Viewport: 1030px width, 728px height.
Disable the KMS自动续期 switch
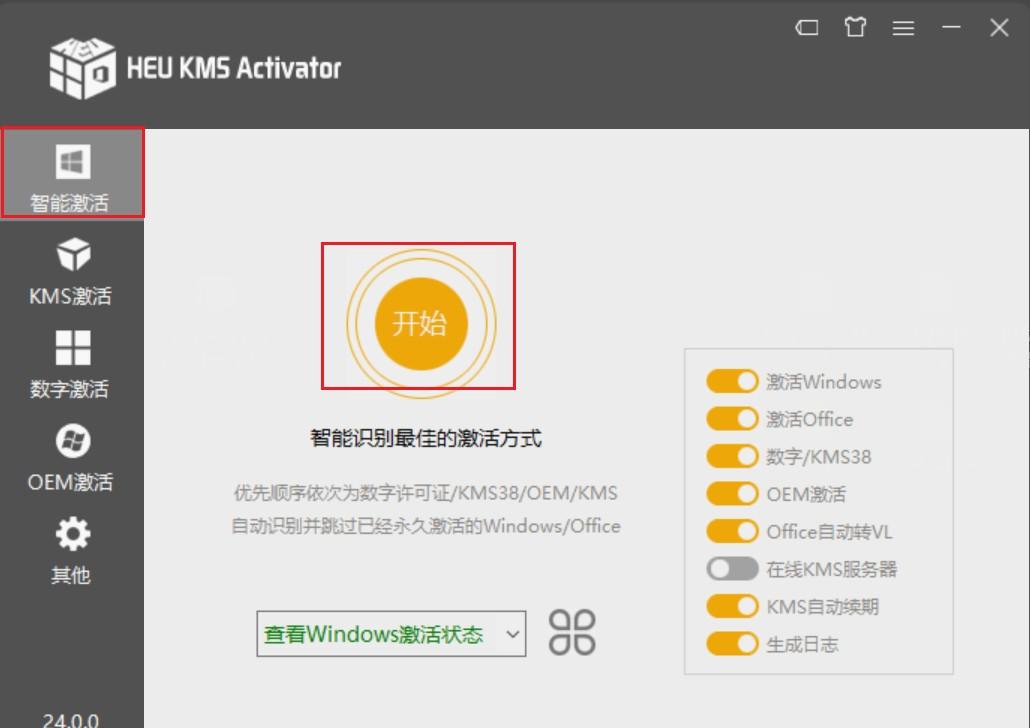click(x=732, y=606)
